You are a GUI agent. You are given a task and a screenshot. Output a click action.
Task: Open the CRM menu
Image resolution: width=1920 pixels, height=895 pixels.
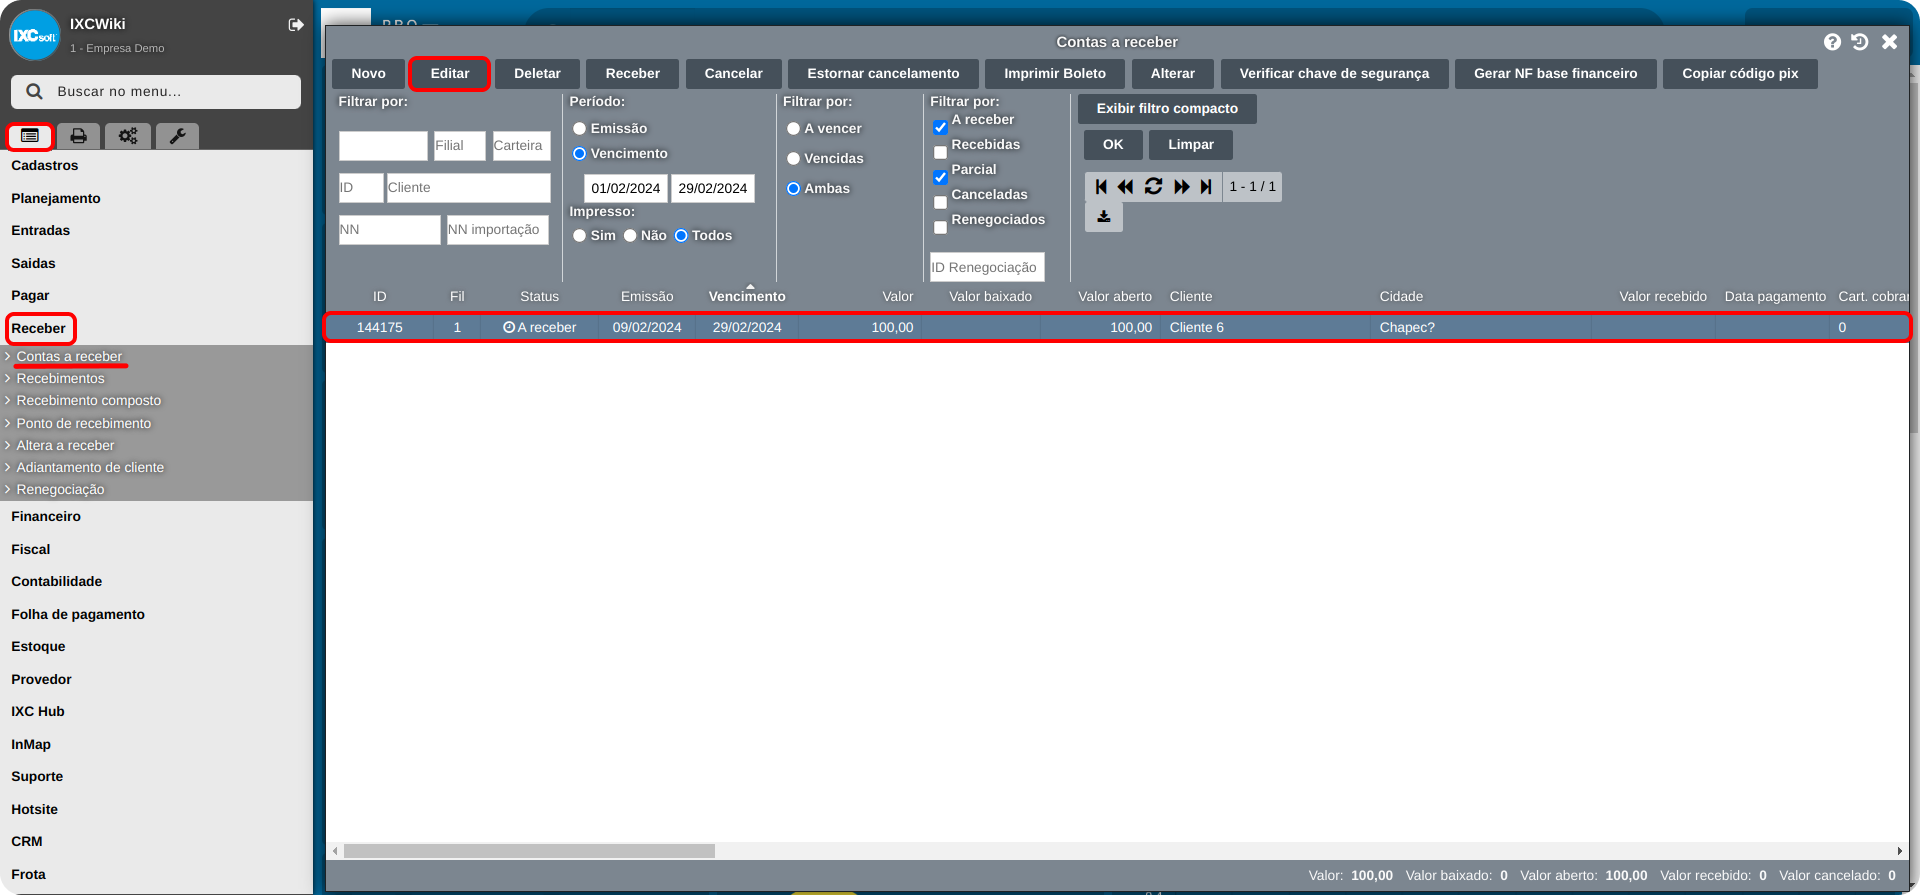pos(27,842)
